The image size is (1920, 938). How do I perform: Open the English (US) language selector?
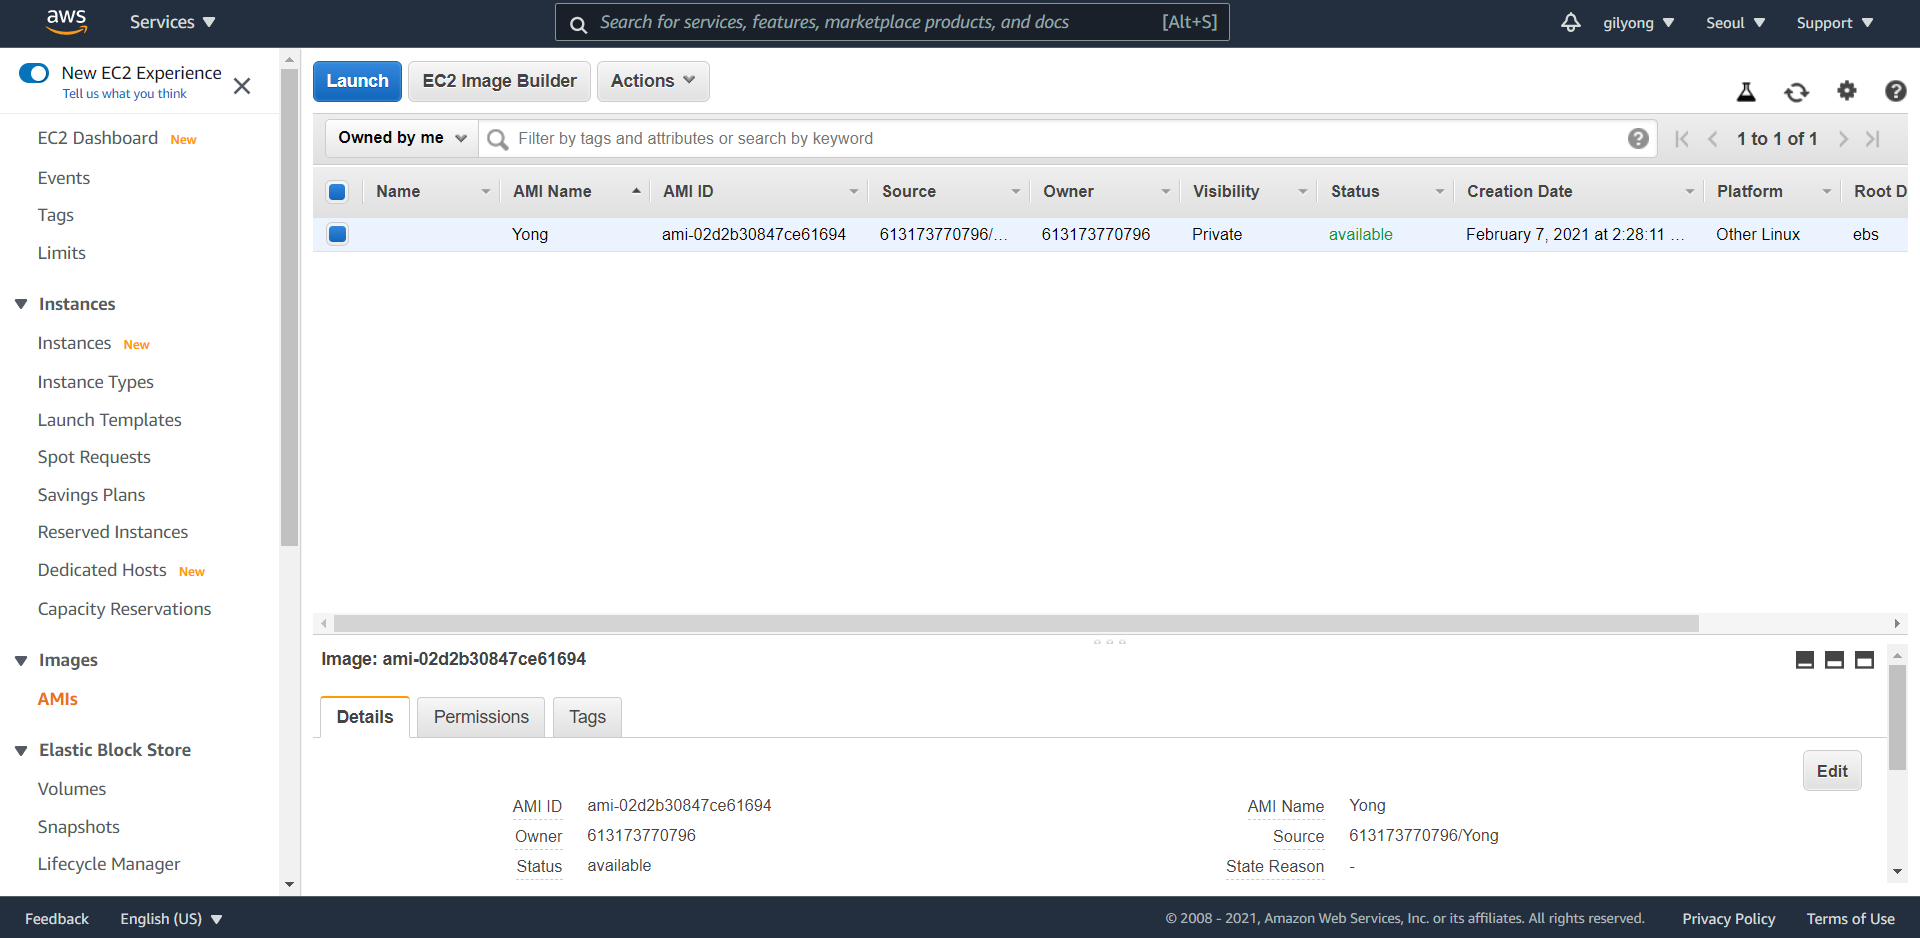[171, 919]
